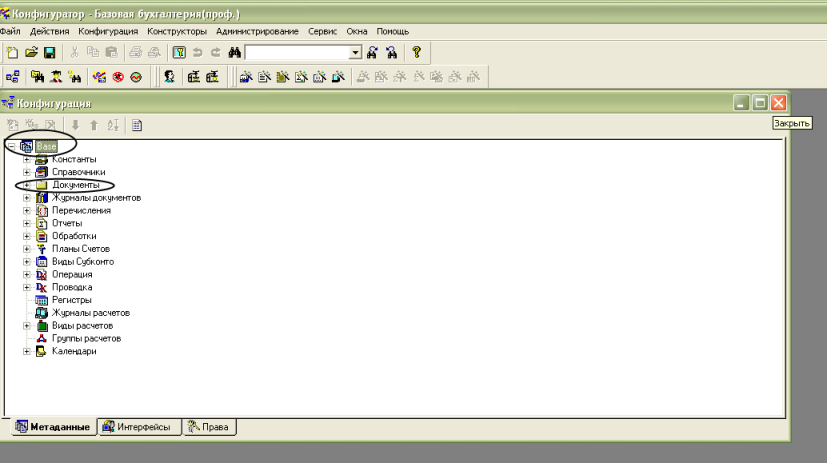Viewport: 827px width, 463px height.
Task: Expand the Справочники node
Action: coord(26,172)
